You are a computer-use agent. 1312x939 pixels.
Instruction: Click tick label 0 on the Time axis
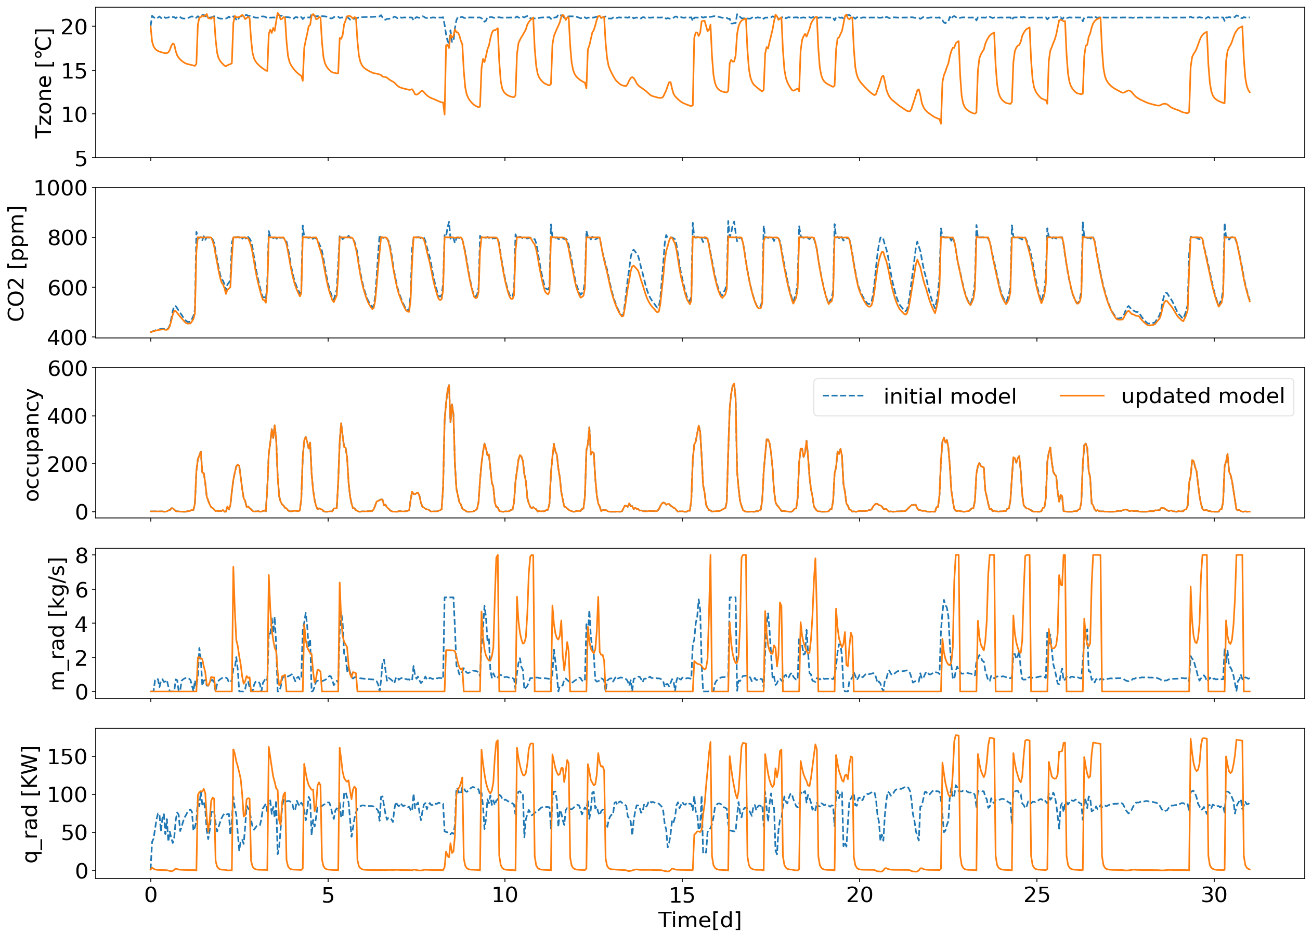151,895
